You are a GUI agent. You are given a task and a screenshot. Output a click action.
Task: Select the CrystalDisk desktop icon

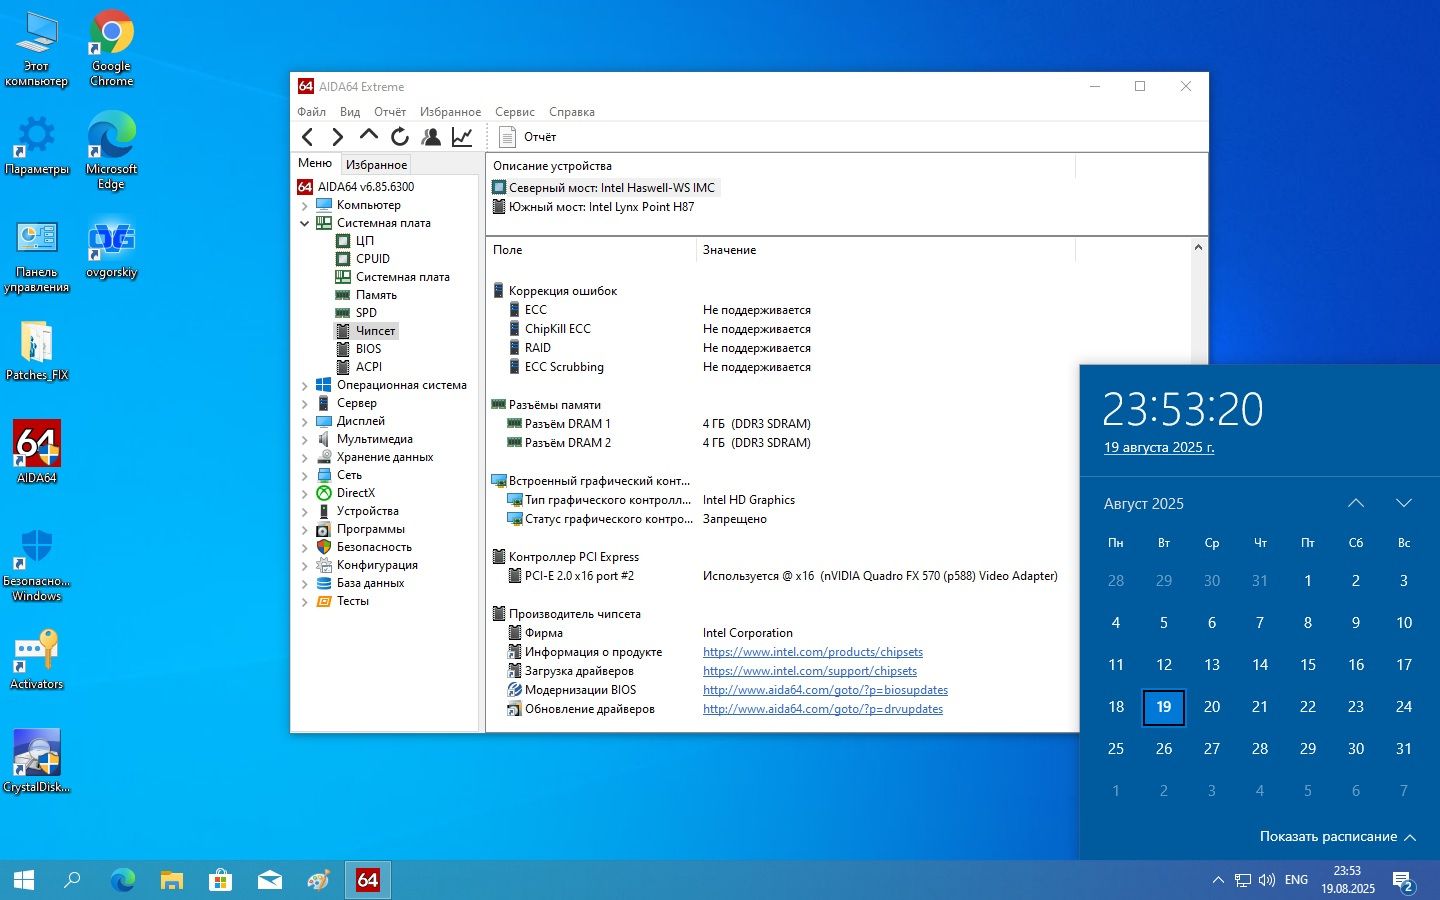click(x=37, y=762)
